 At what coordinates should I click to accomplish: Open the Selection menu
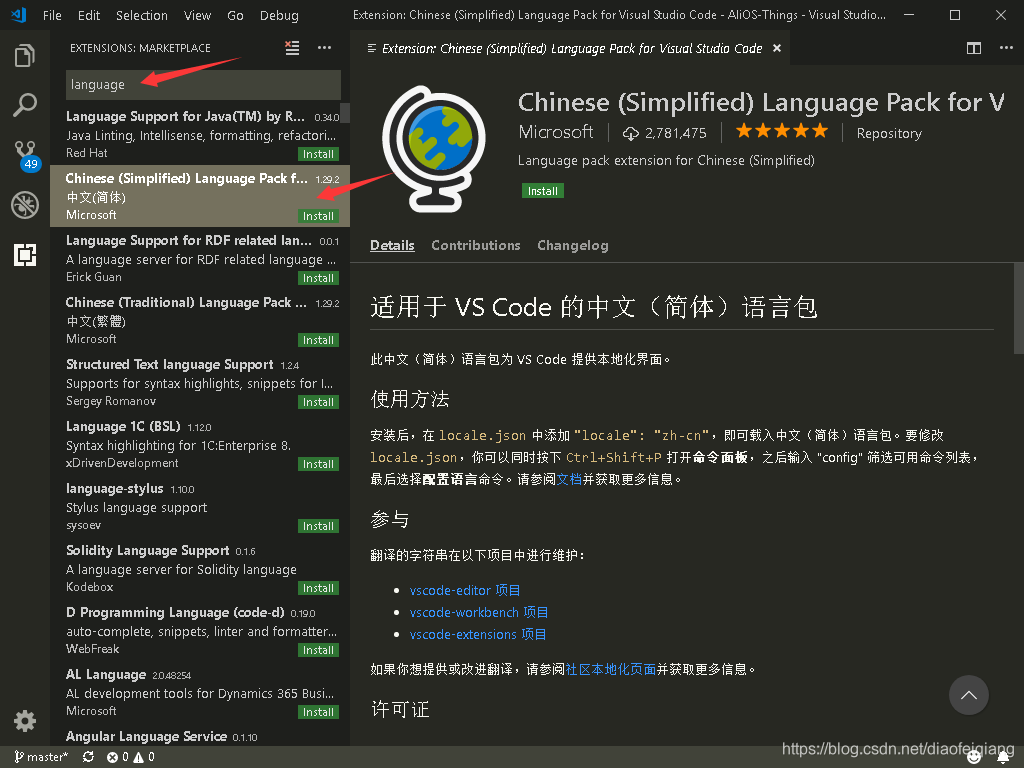142,15
